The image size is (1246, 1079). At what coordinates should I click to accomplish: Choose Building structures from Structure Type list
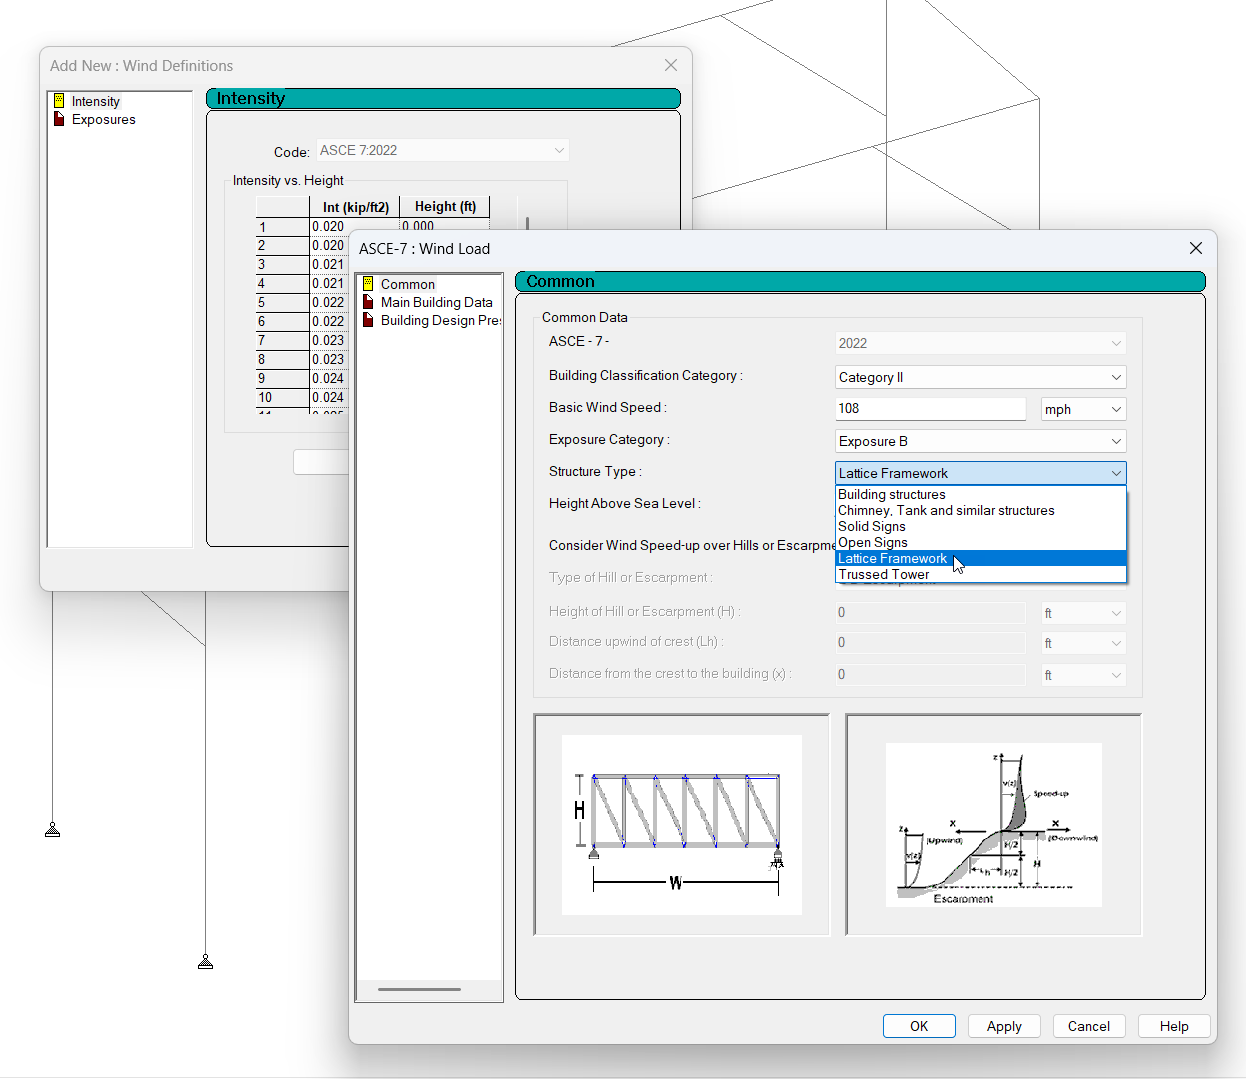coord(891,494)
